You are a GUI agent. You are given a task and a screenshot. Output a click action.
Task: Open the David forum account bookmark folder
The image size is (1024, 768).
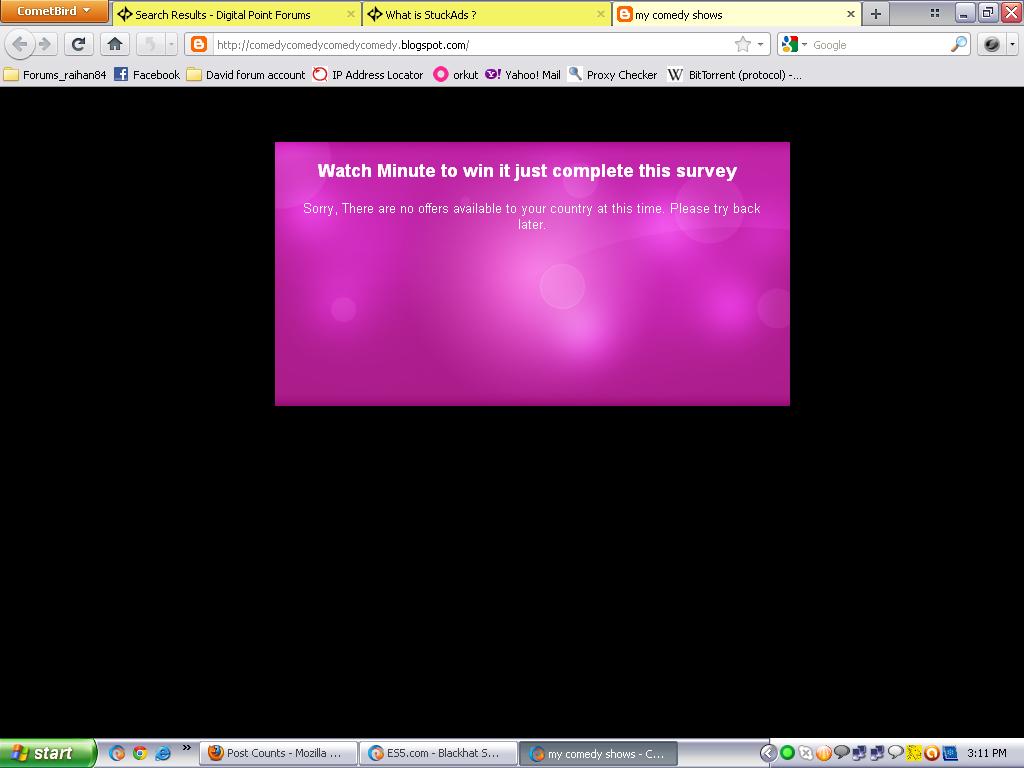point(246,74)
